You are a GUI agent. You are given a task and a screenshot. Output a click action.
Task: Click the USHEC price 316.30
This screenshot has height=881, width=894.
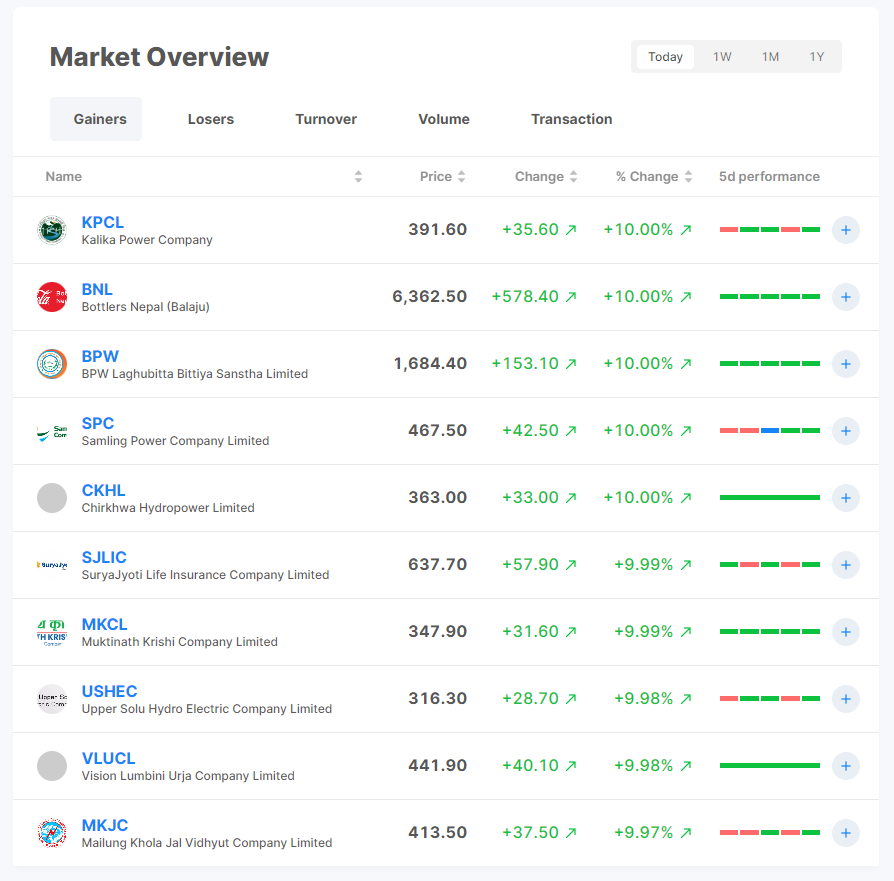tap(437, 699)
